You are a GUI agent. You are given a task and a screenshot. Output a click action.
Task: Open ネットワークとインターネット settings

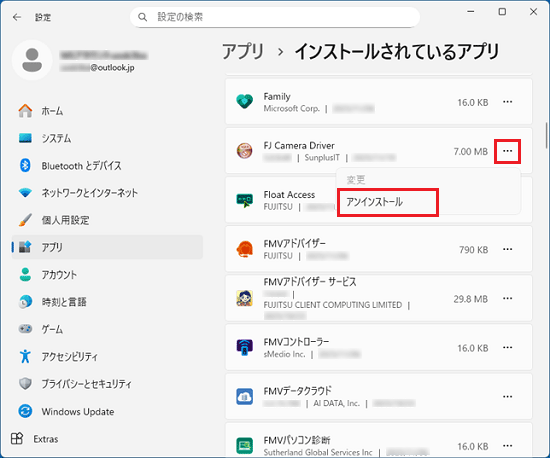[107, 193]
